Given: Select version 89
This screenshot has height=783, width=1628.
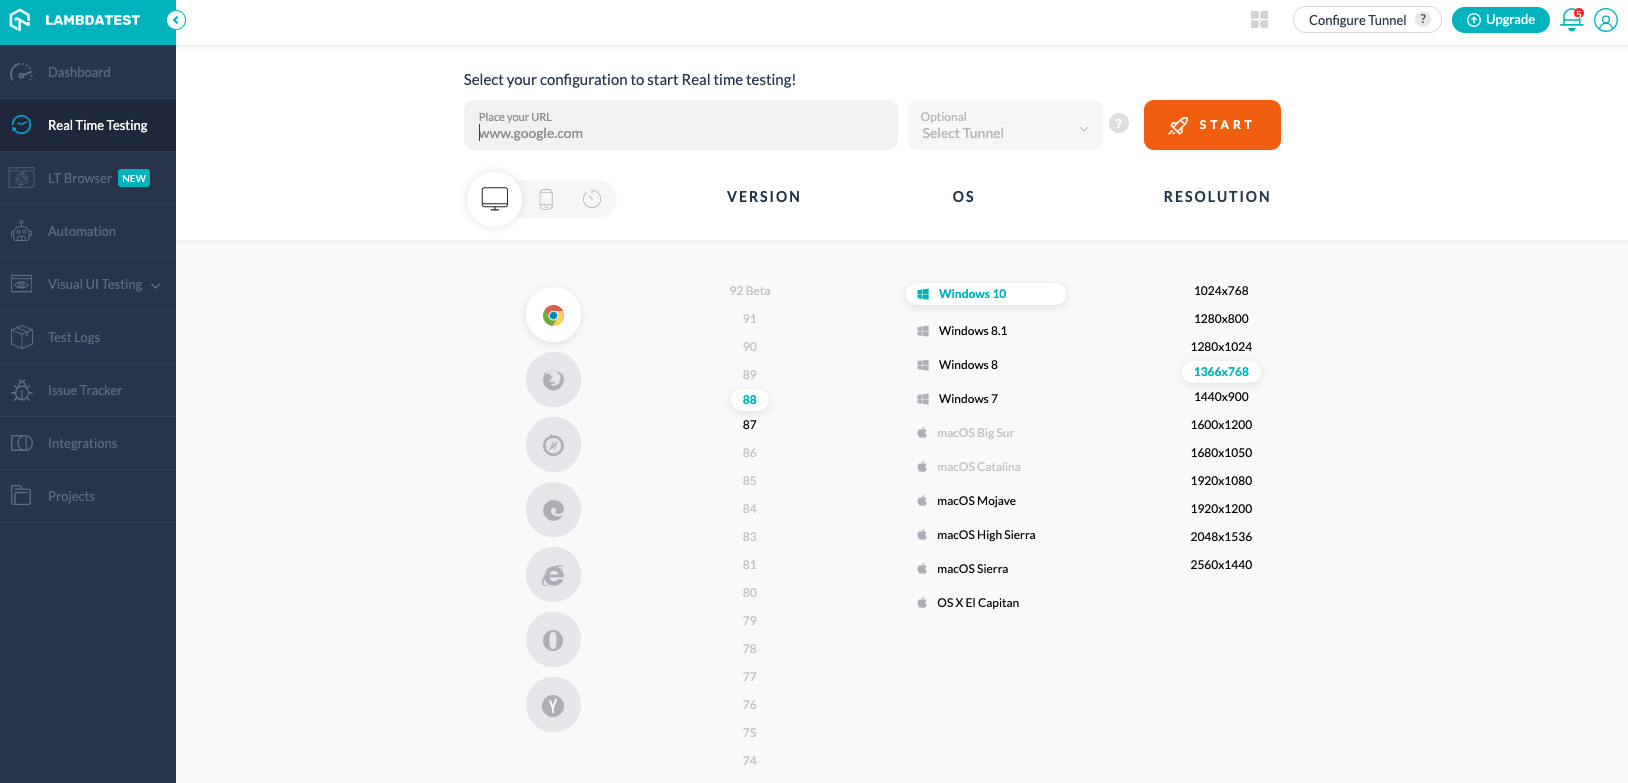Looking at the screenshot, I should 750,375.
